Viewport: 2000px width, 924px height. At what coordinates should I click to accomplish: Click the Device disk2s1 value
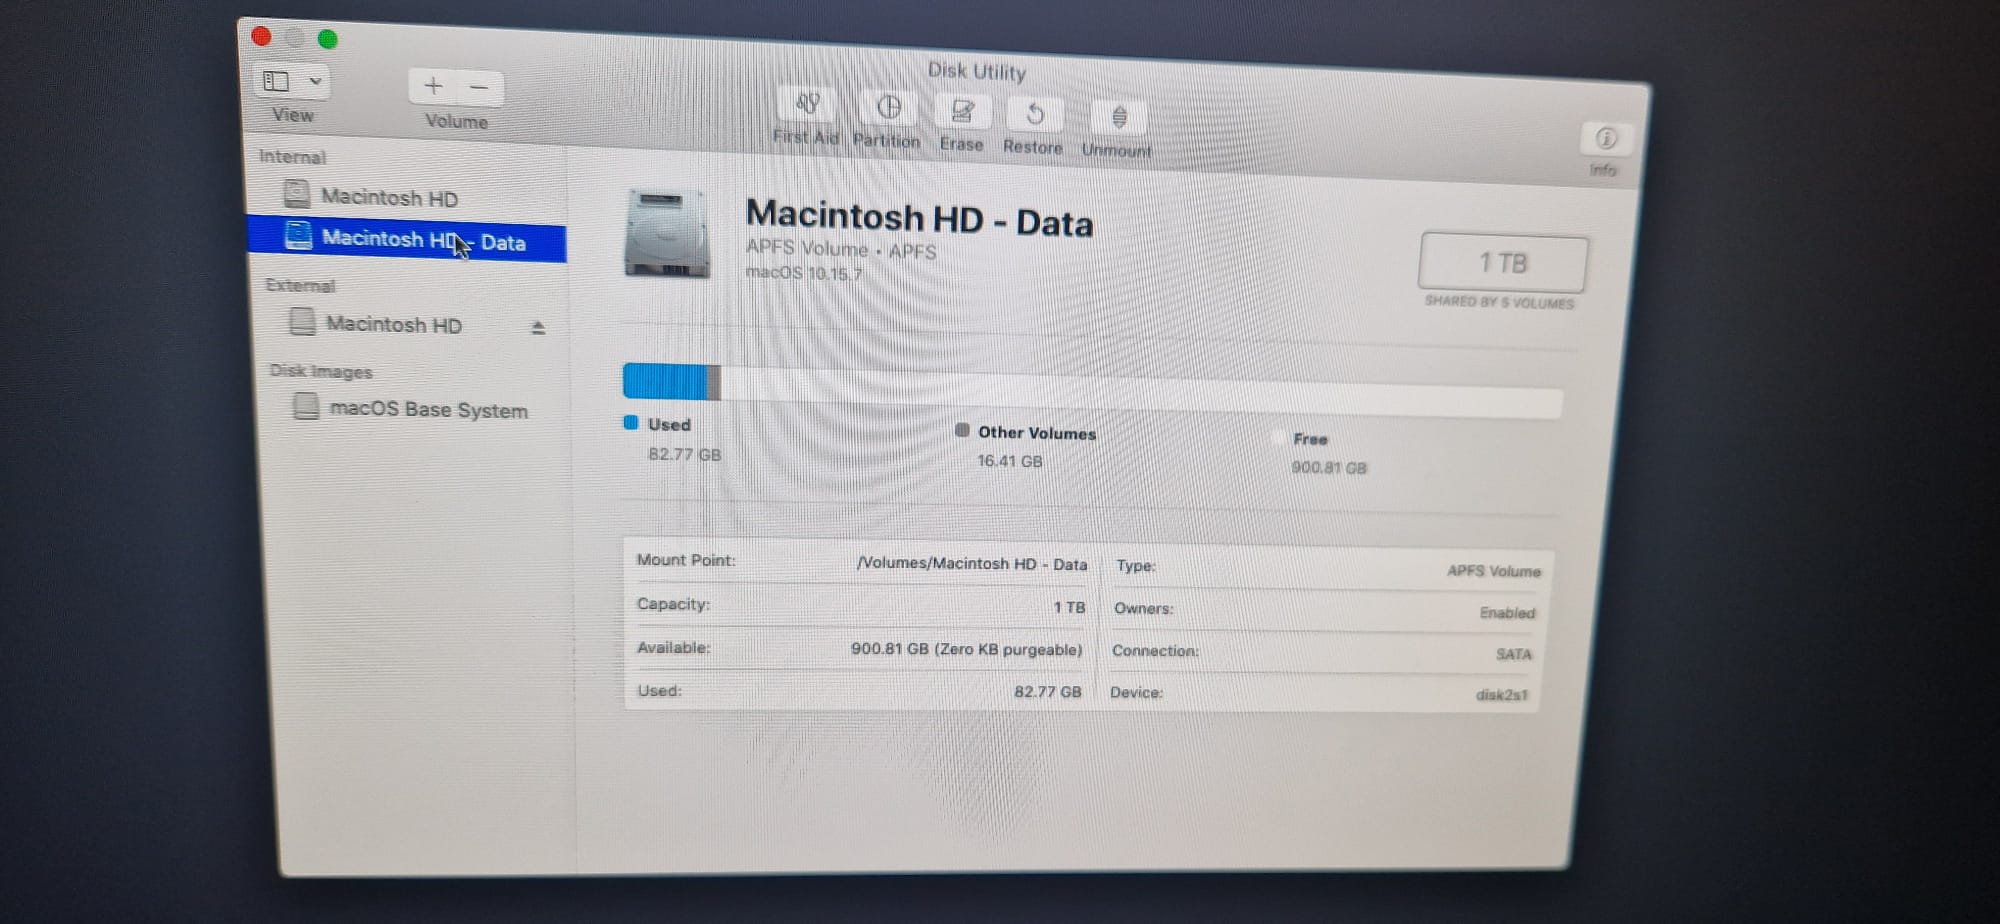tap(1501, 695)
